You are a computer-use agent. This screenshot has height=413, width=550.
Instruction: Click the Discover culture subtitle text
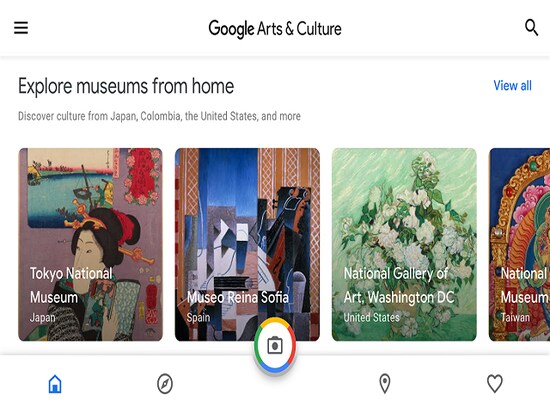[159, 116]
